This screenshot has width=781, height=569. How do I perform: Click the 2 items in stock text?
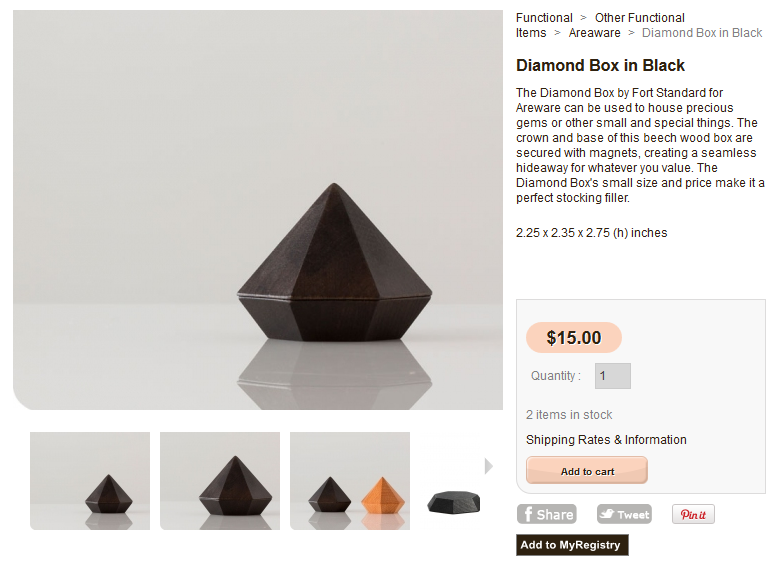[569, 415]
